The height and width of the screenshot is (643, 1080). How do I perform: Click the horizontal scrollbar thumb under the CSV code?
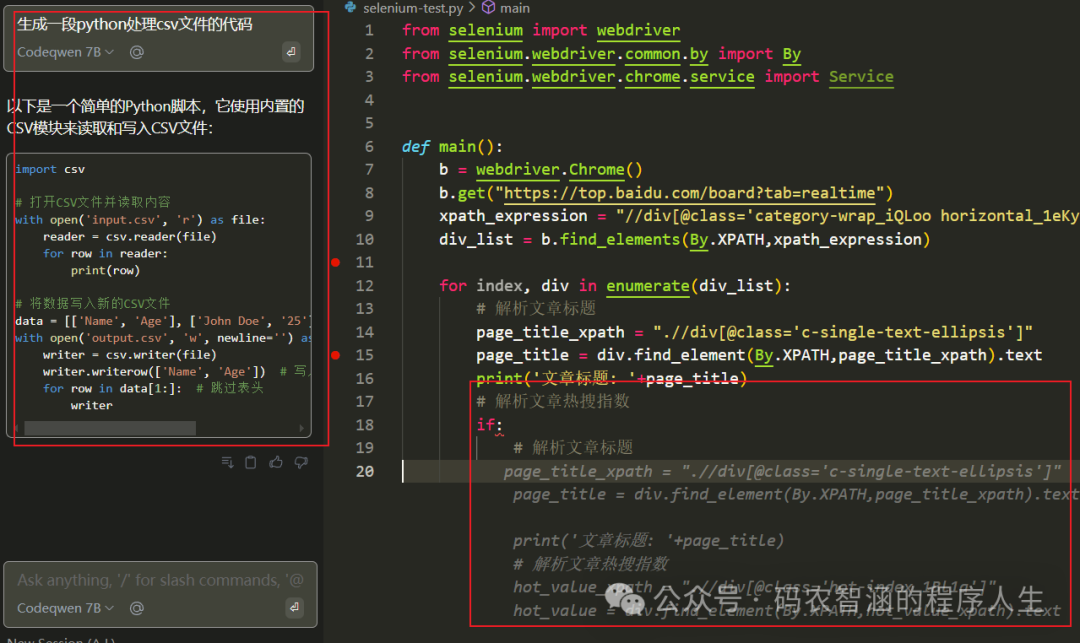point(110,428)
